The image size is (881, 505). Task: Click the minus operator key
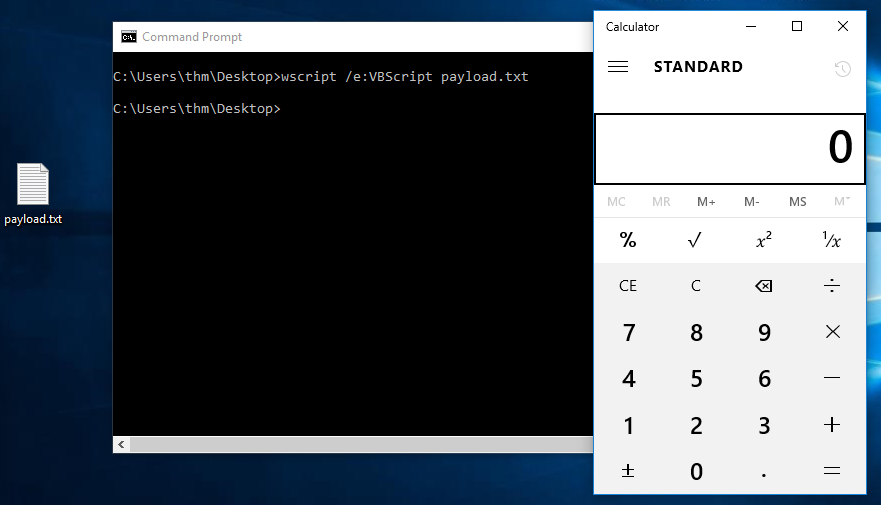832,378
